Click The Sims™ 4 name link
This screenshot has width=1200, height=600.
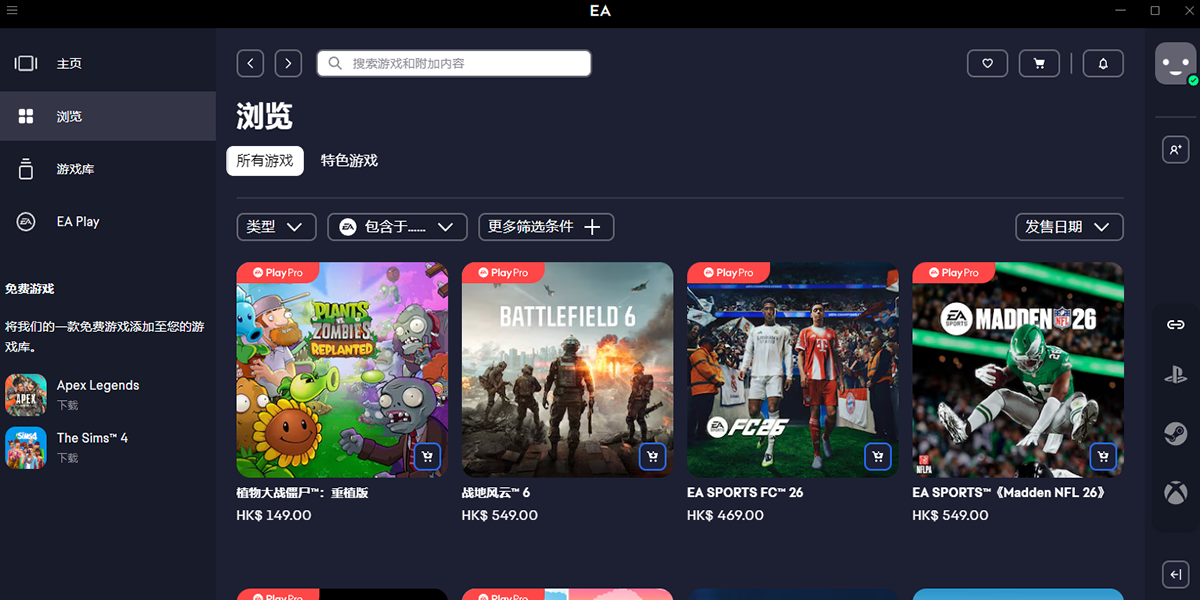coord(92,438)
